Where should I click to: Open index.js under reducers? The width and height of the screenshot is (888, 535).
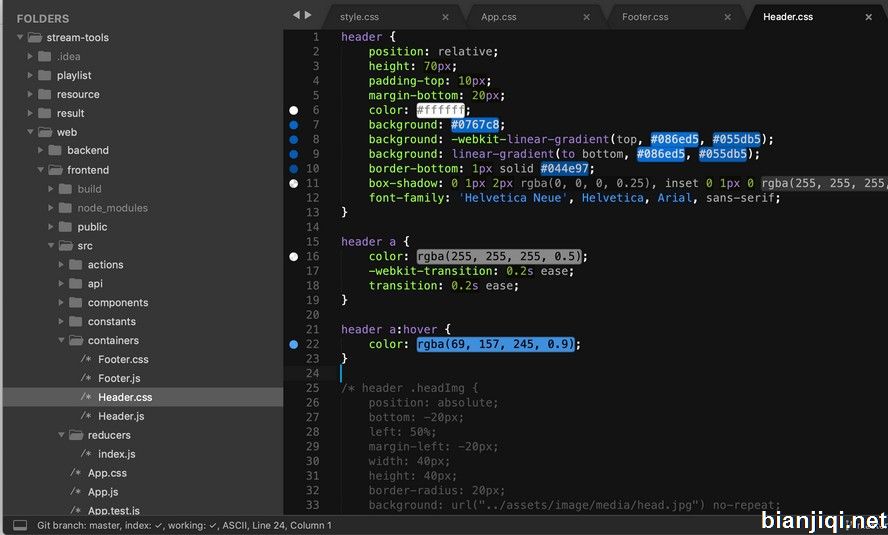pos(117,454)
